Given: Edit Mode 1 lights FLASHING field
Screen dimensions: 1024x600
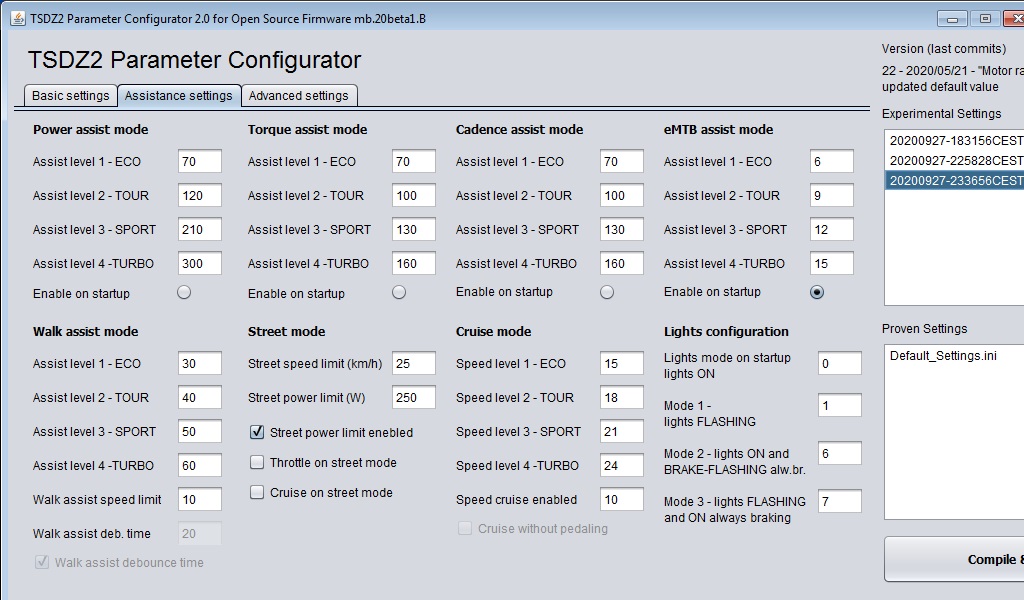Looking at the screenshot, I should click(x=840, y=405).
